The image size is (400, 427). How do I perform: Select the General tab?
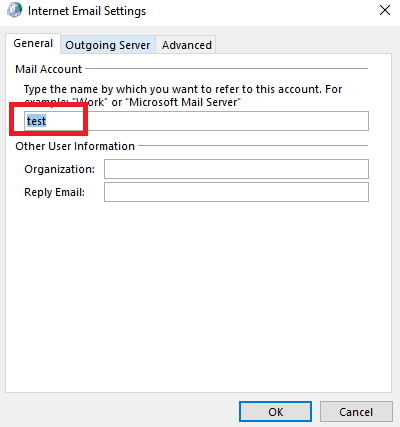click(33, 43)
